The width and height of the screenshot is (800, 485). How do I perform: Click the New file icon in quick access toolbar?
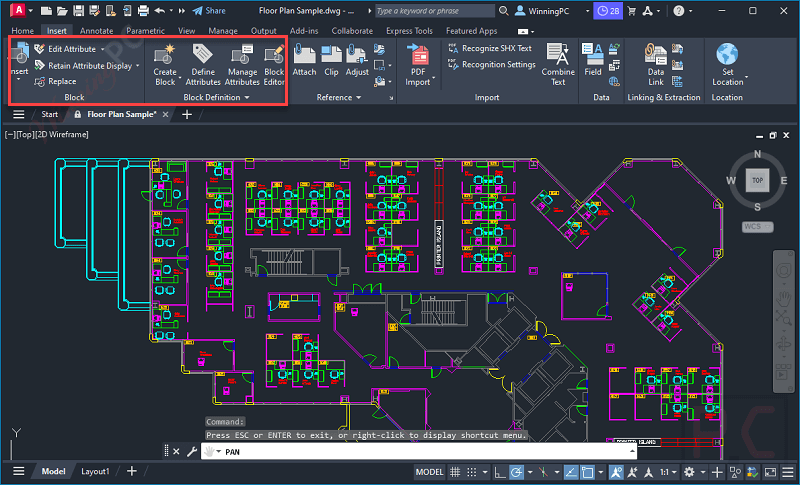click(x=46, y=11)
